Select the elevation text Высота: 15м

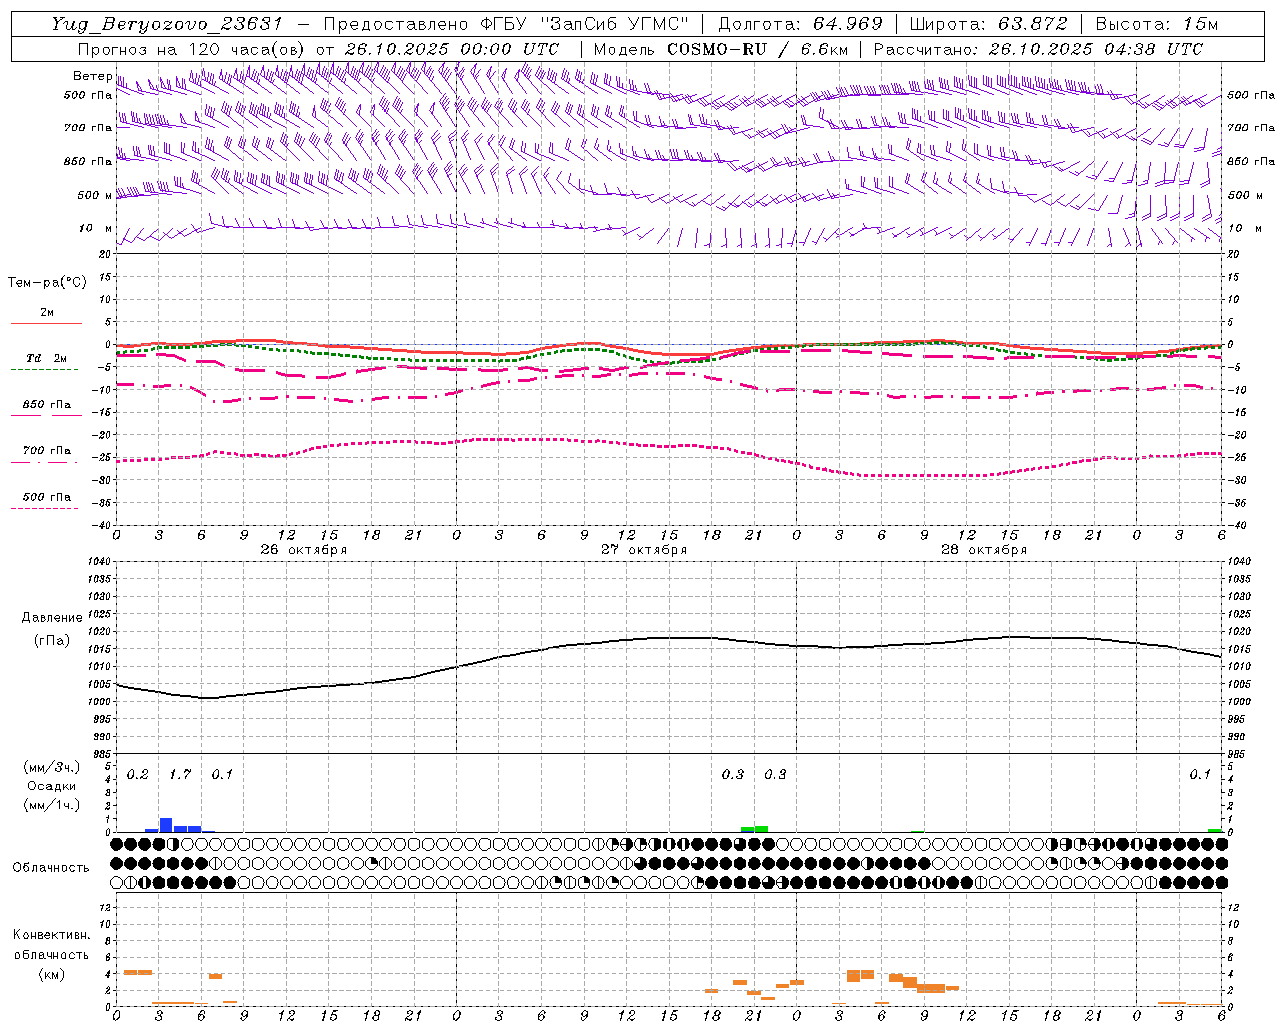1157,24
